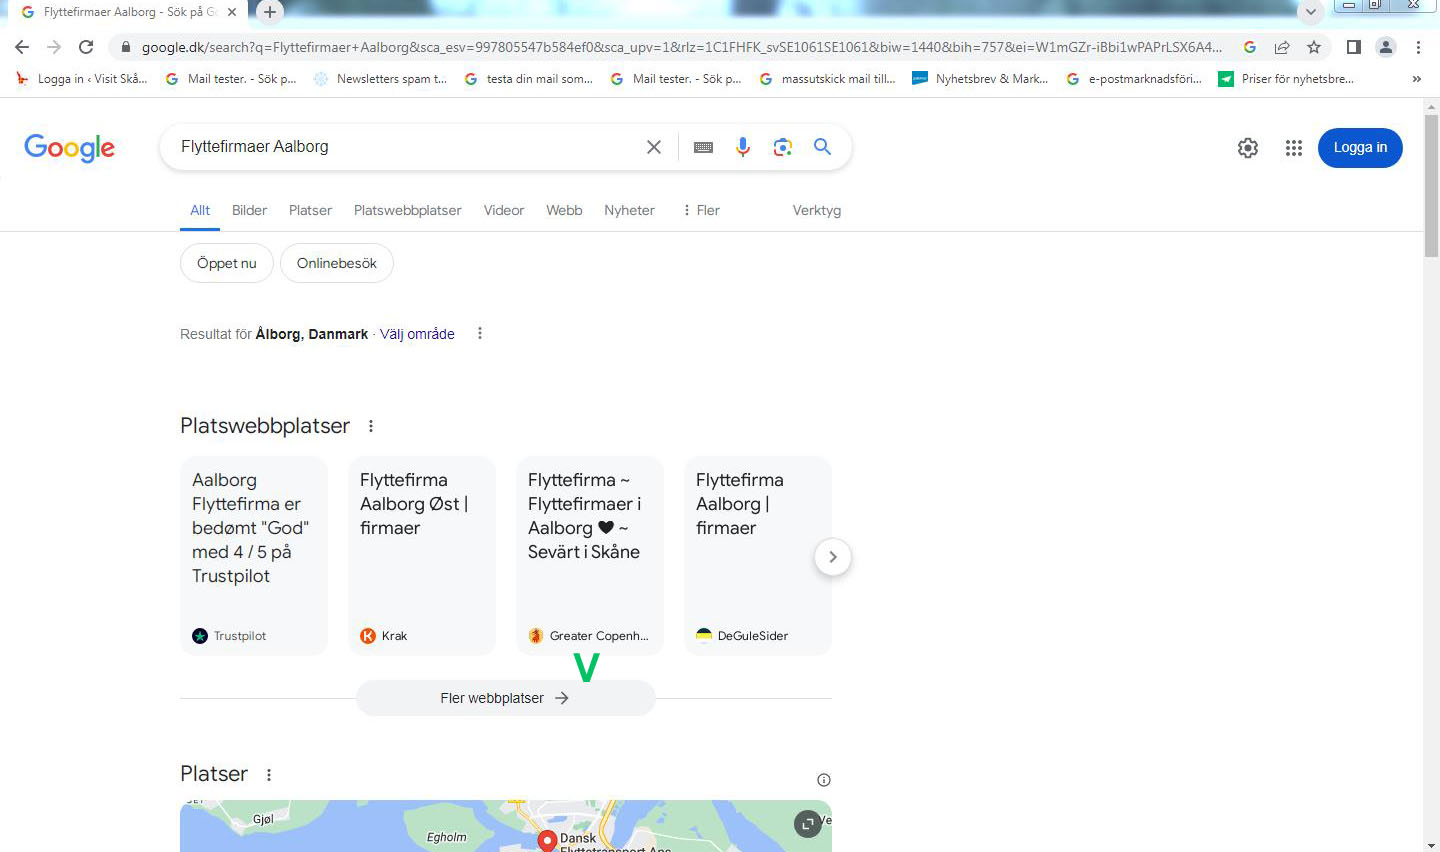
Task: Open the 'Logga in ‹ Visit Skå...' bookmark
Action: coord(82,79)
